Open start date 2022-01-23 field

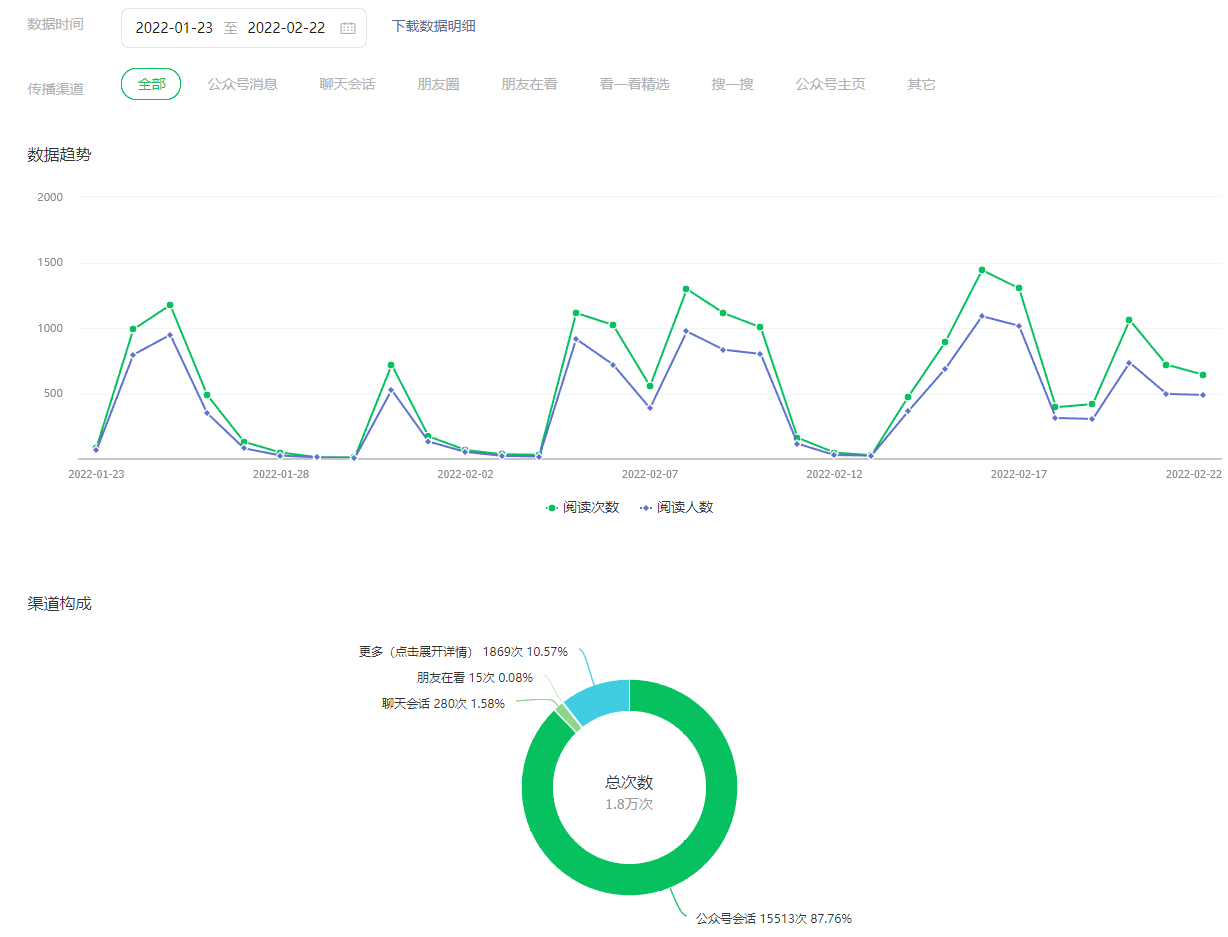[174, 28]
